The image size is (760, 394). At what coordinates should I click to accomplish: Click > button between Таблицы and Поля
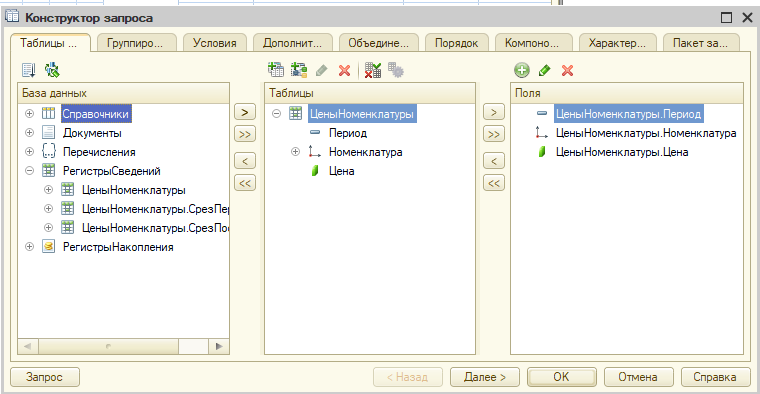(x=493, y=112)
